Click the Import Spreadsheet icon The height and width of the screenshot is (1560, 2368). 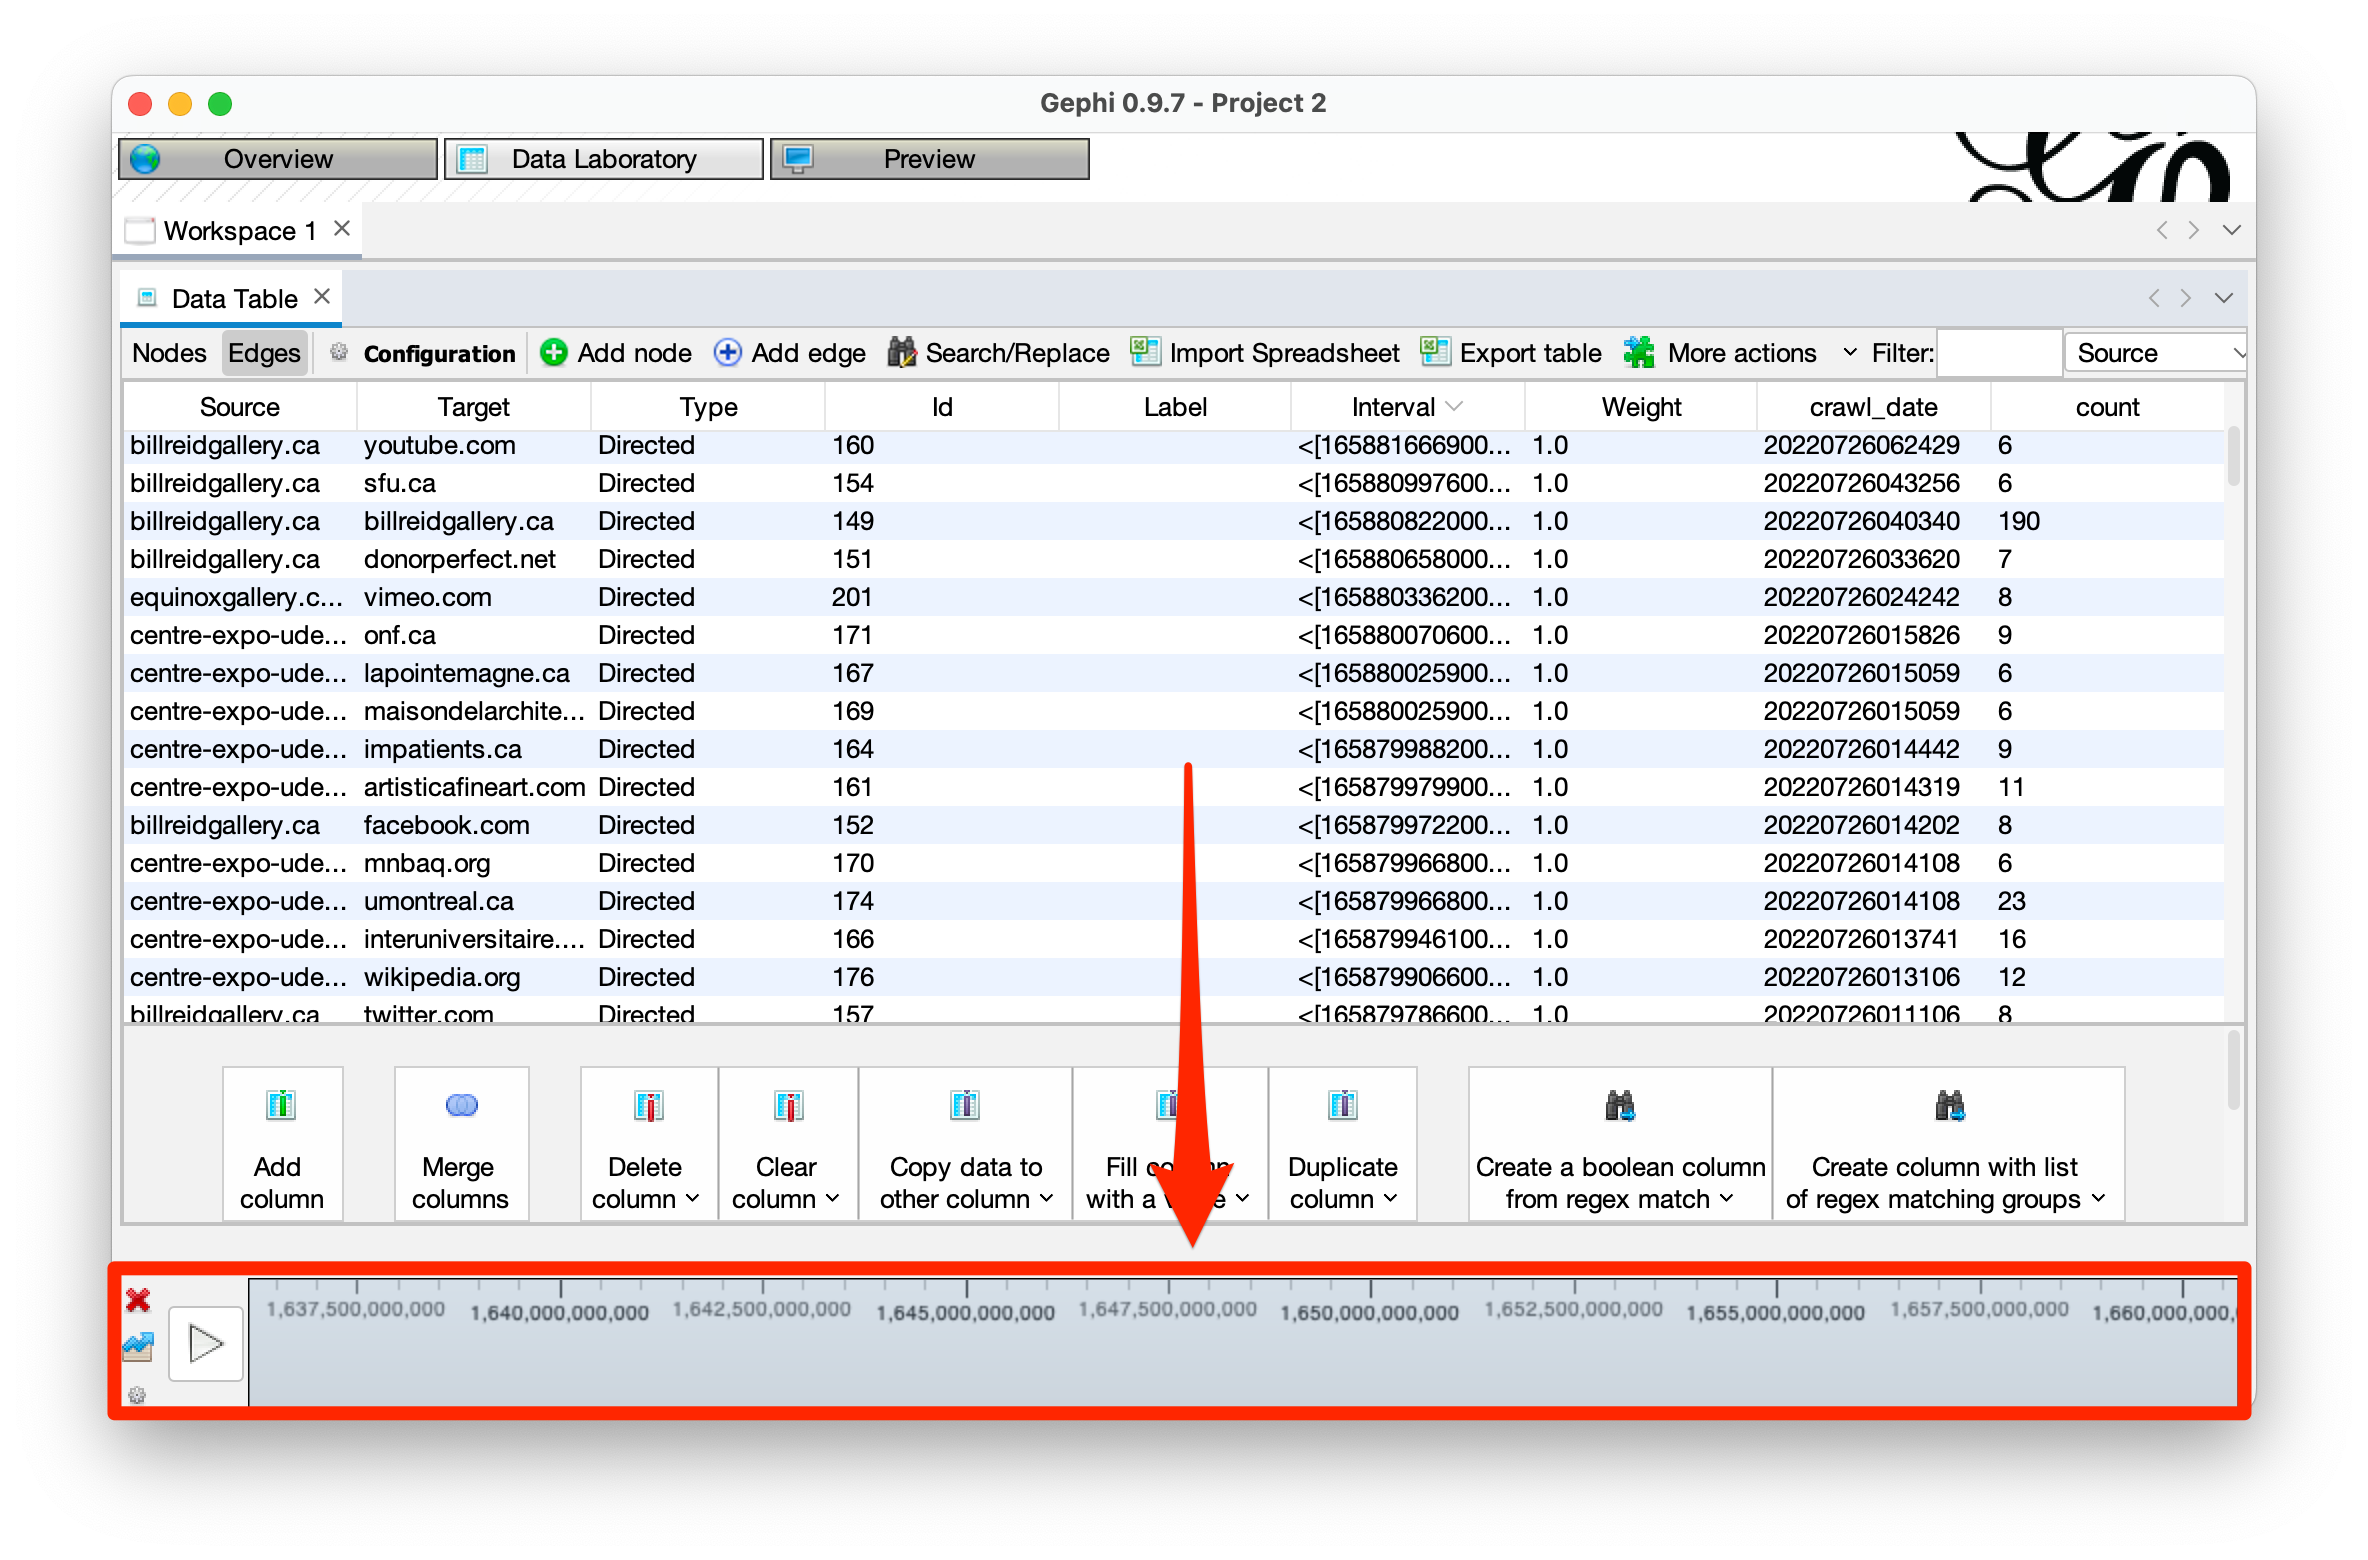(x=1145, y=351)
